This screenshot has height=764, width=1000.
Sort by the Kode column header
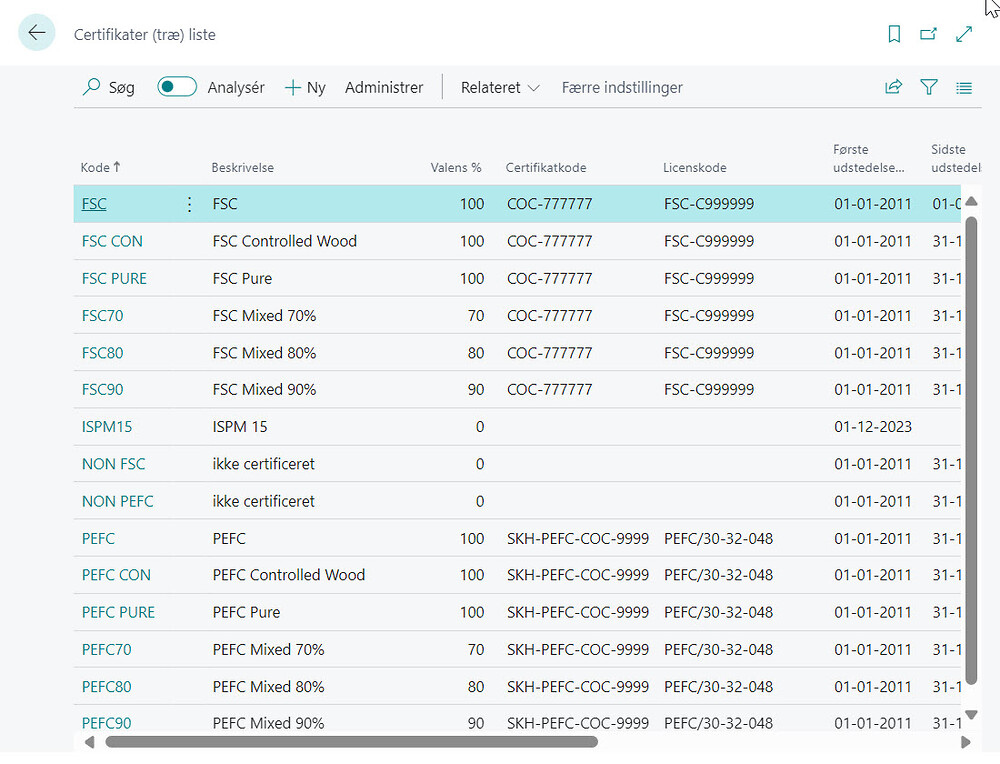tap(100, 167)
